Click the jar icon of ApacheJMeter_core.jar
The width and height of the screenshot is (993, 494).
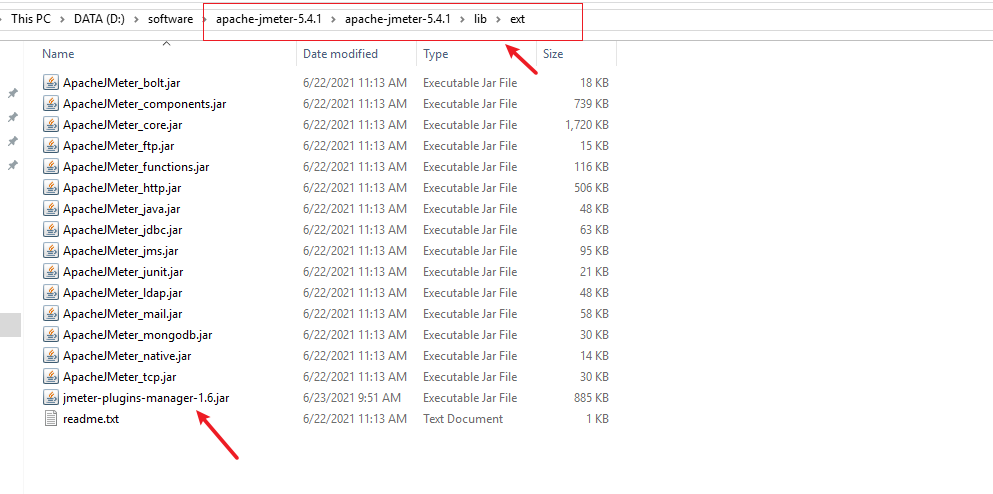(x=51, y=125)
